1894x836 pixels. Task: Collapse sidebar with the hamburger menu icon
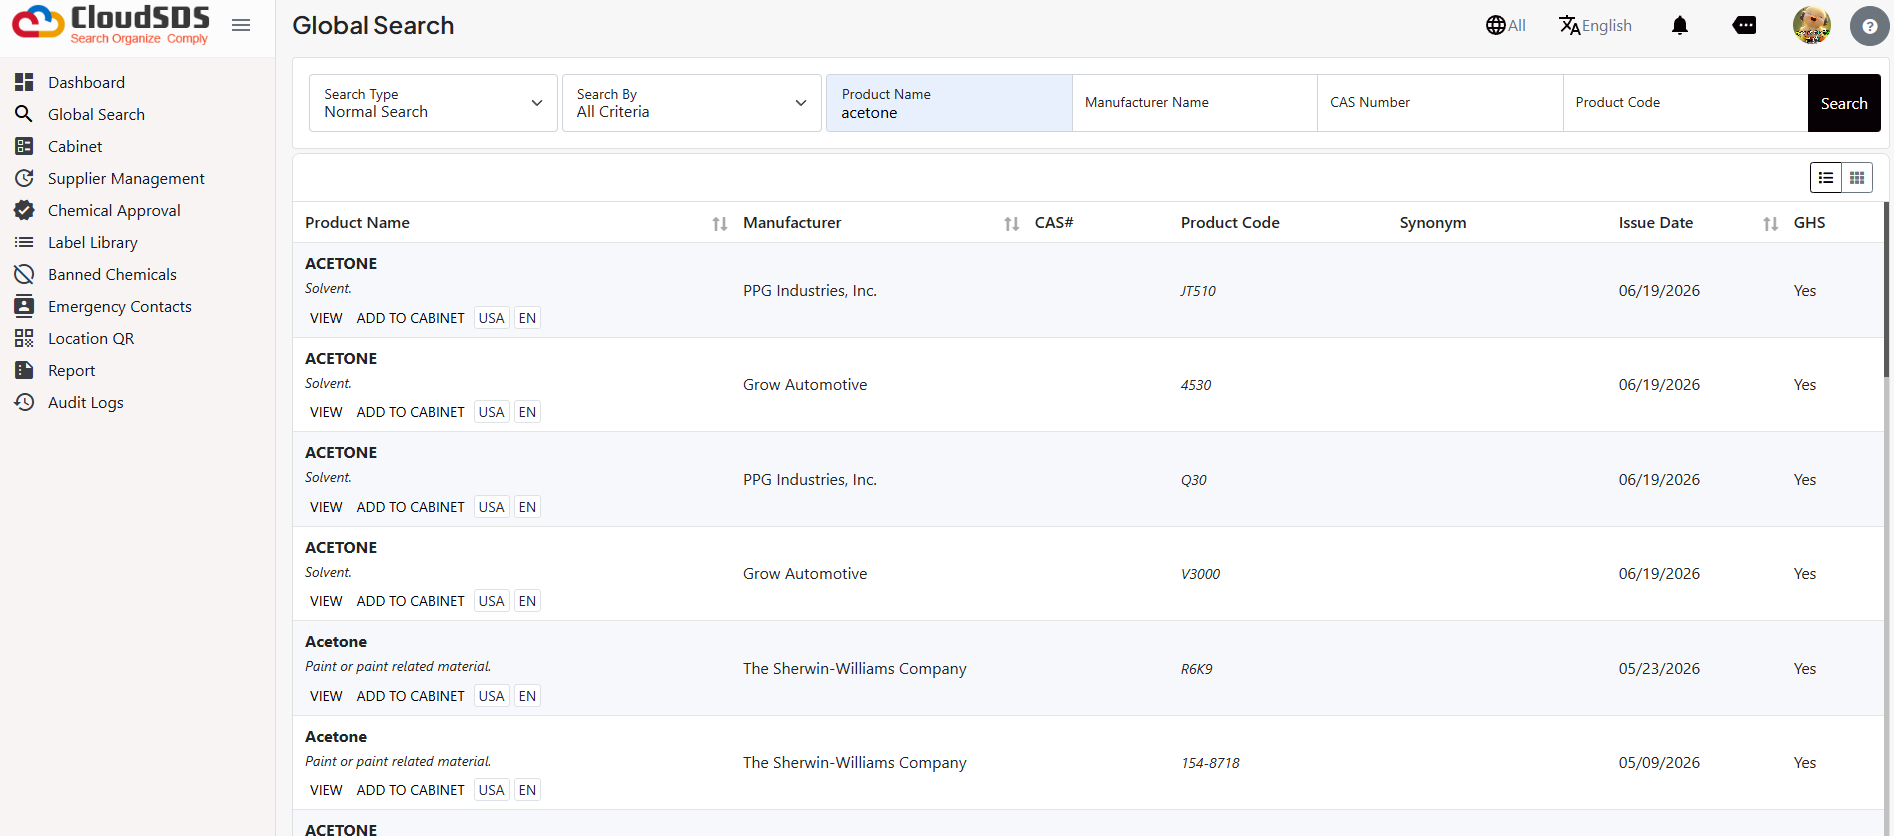(x=241, y=25)
